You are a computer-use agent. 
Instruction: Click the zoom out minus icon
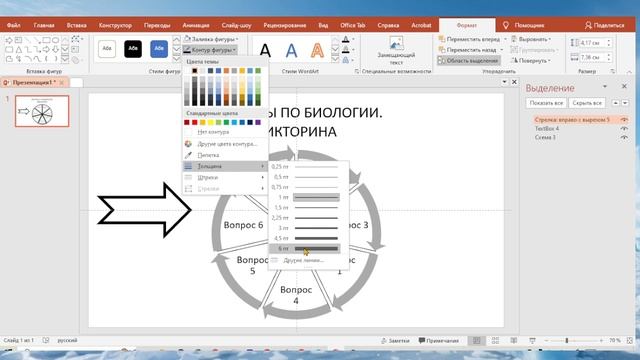(x=546, y=340)
